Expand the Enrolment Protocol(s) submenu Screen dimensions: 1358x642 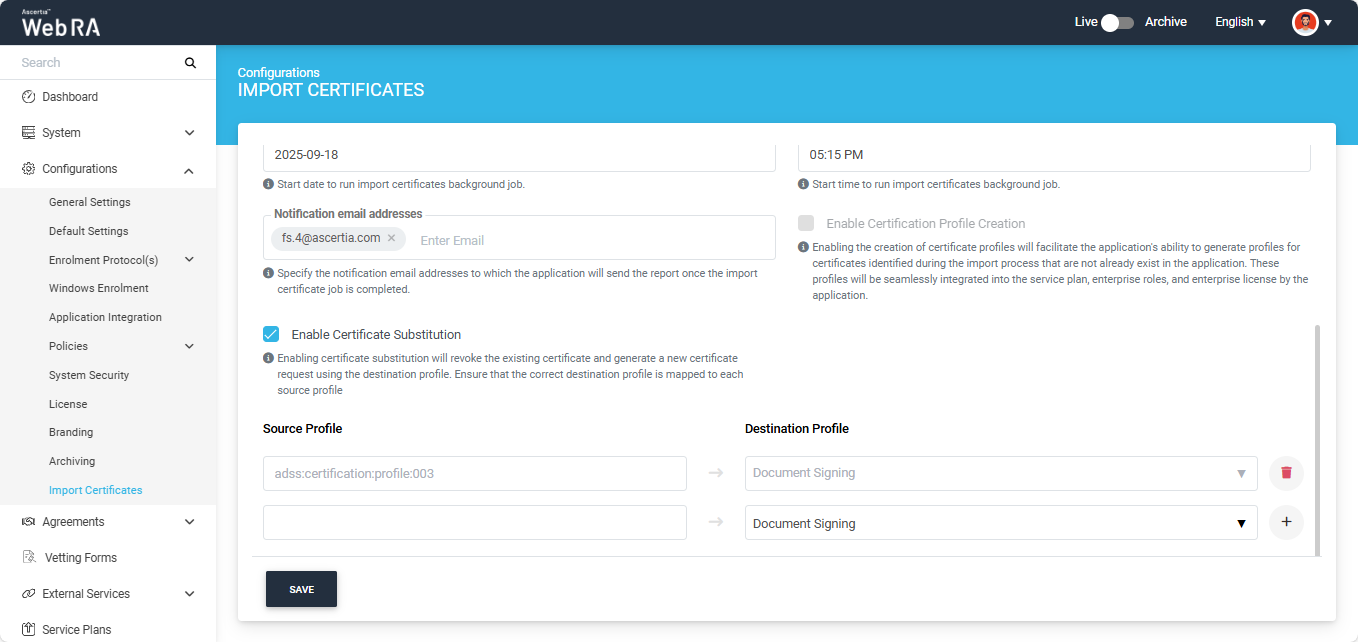click(x=189, y=260)
